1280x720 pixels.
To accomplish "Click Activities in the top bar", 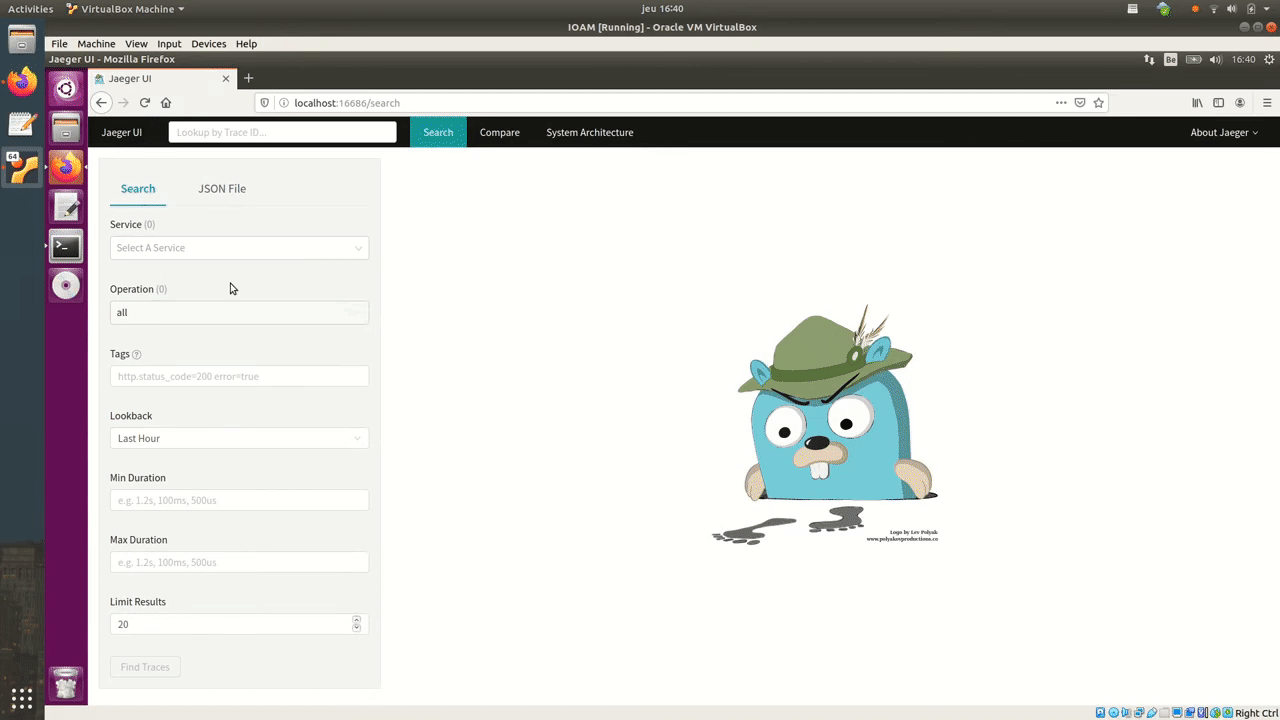I will click(30, 9).
